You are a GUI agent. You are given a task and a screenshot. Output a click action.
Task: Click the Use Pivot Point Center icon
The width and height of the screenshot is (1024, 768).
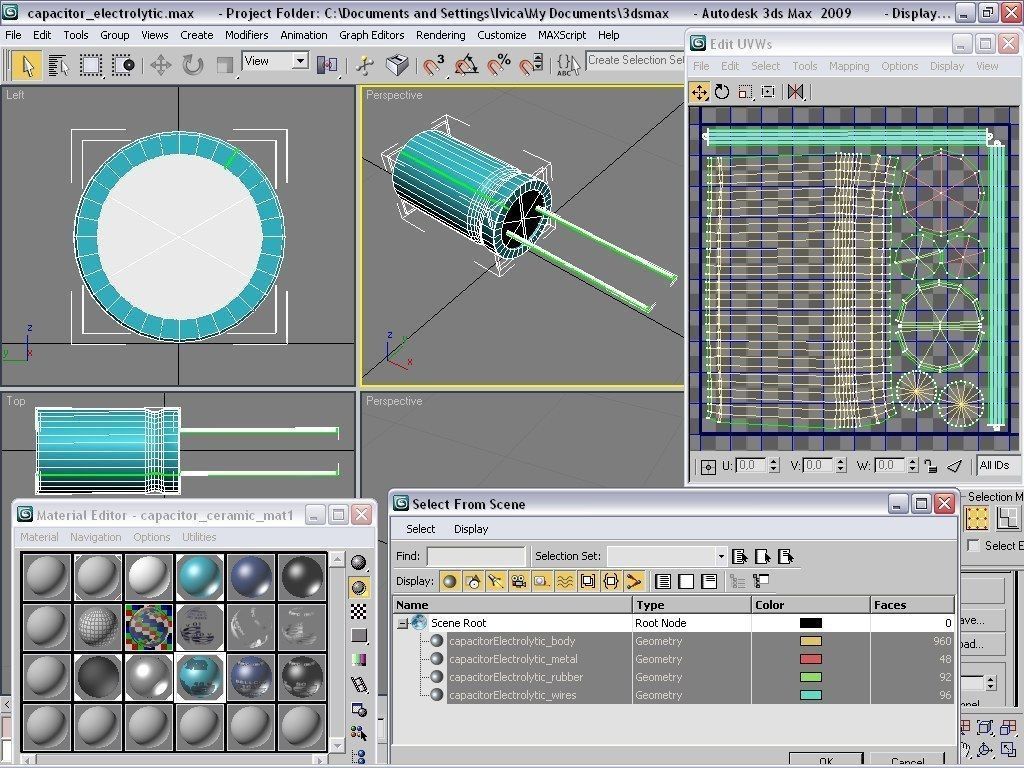pos(327,65)
